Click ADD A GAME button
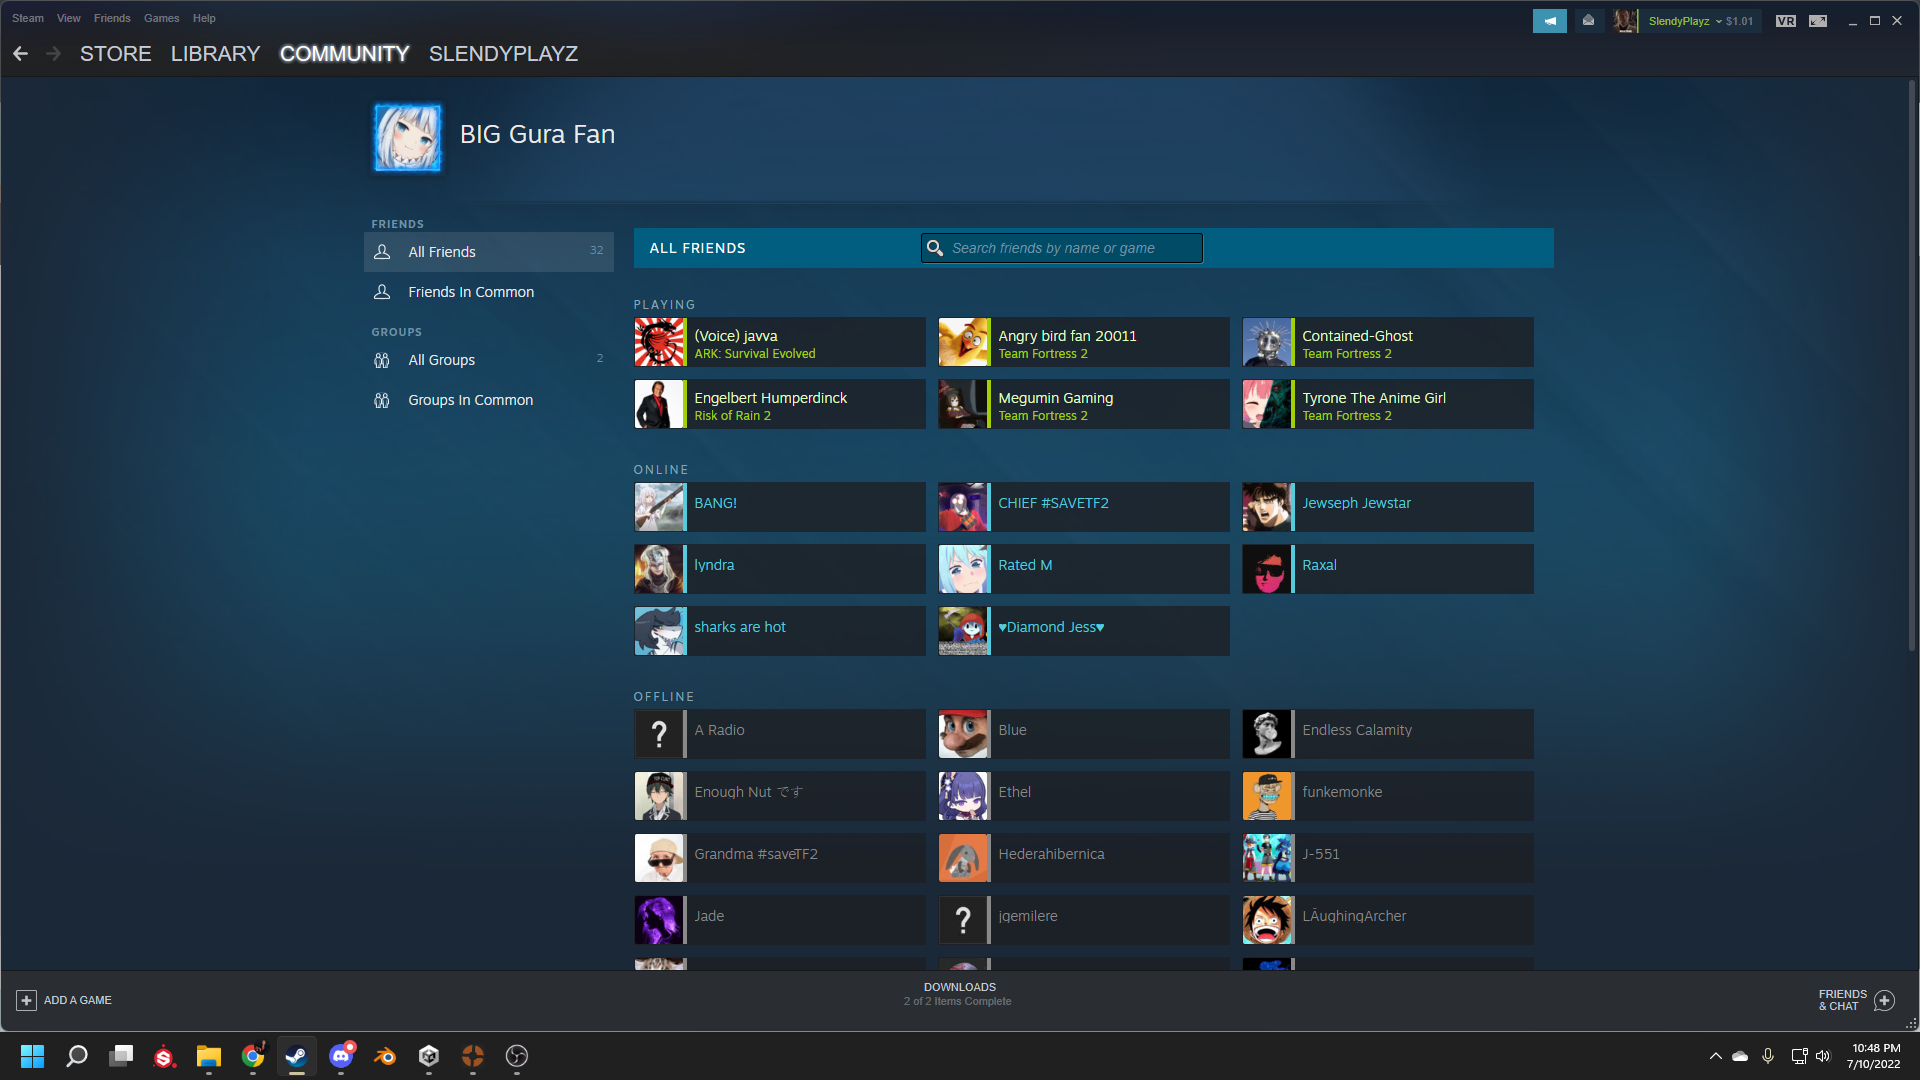The width and height of the screenshot is (1920, 1080). [x=64, y=1000]
